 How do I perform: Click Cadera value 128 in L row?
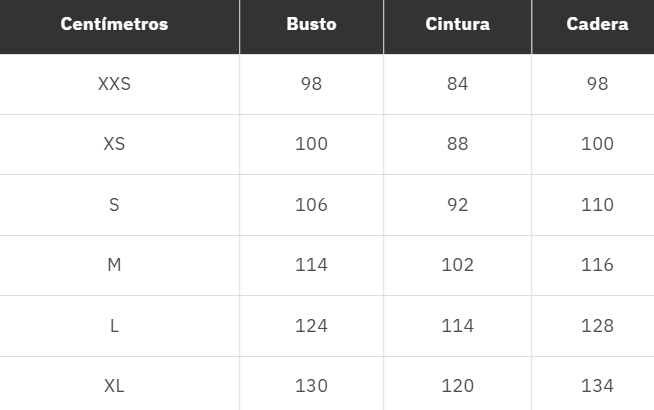[597, 326]
